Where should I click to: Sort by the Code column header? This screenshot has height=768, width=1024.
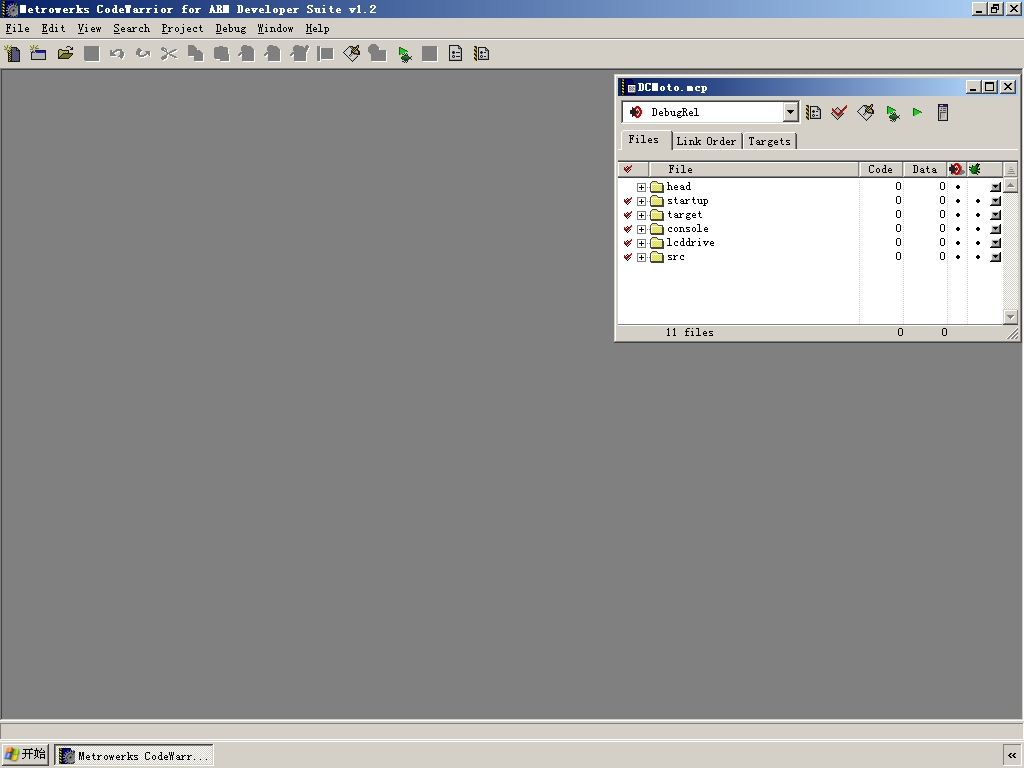click(880, 169)
